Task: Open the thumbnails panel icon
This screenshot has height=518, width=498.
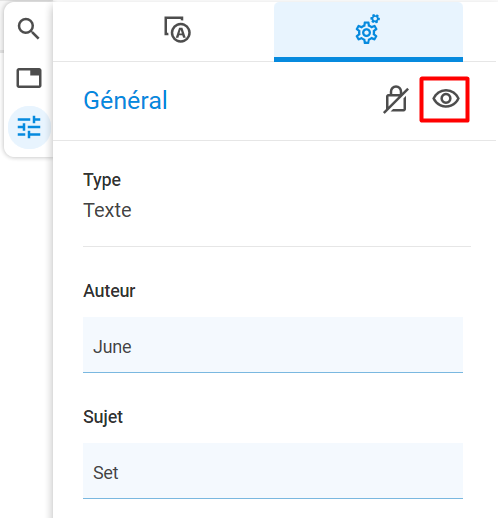Action: click(x=29, y=78)
